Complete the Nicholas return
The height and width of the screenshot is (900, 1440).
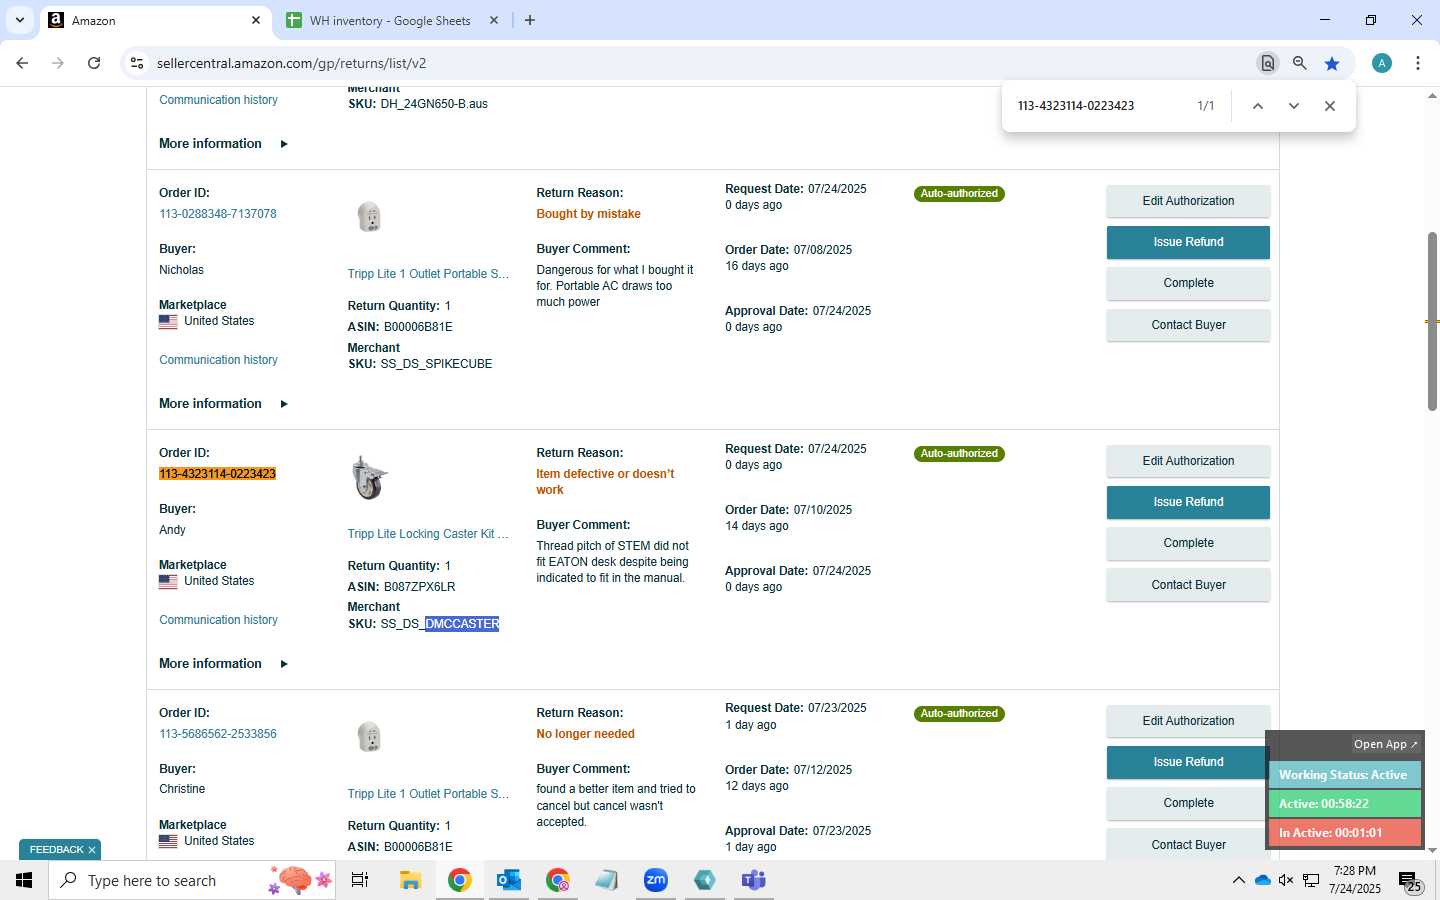pyautogui.click(x=1188, y=283)
